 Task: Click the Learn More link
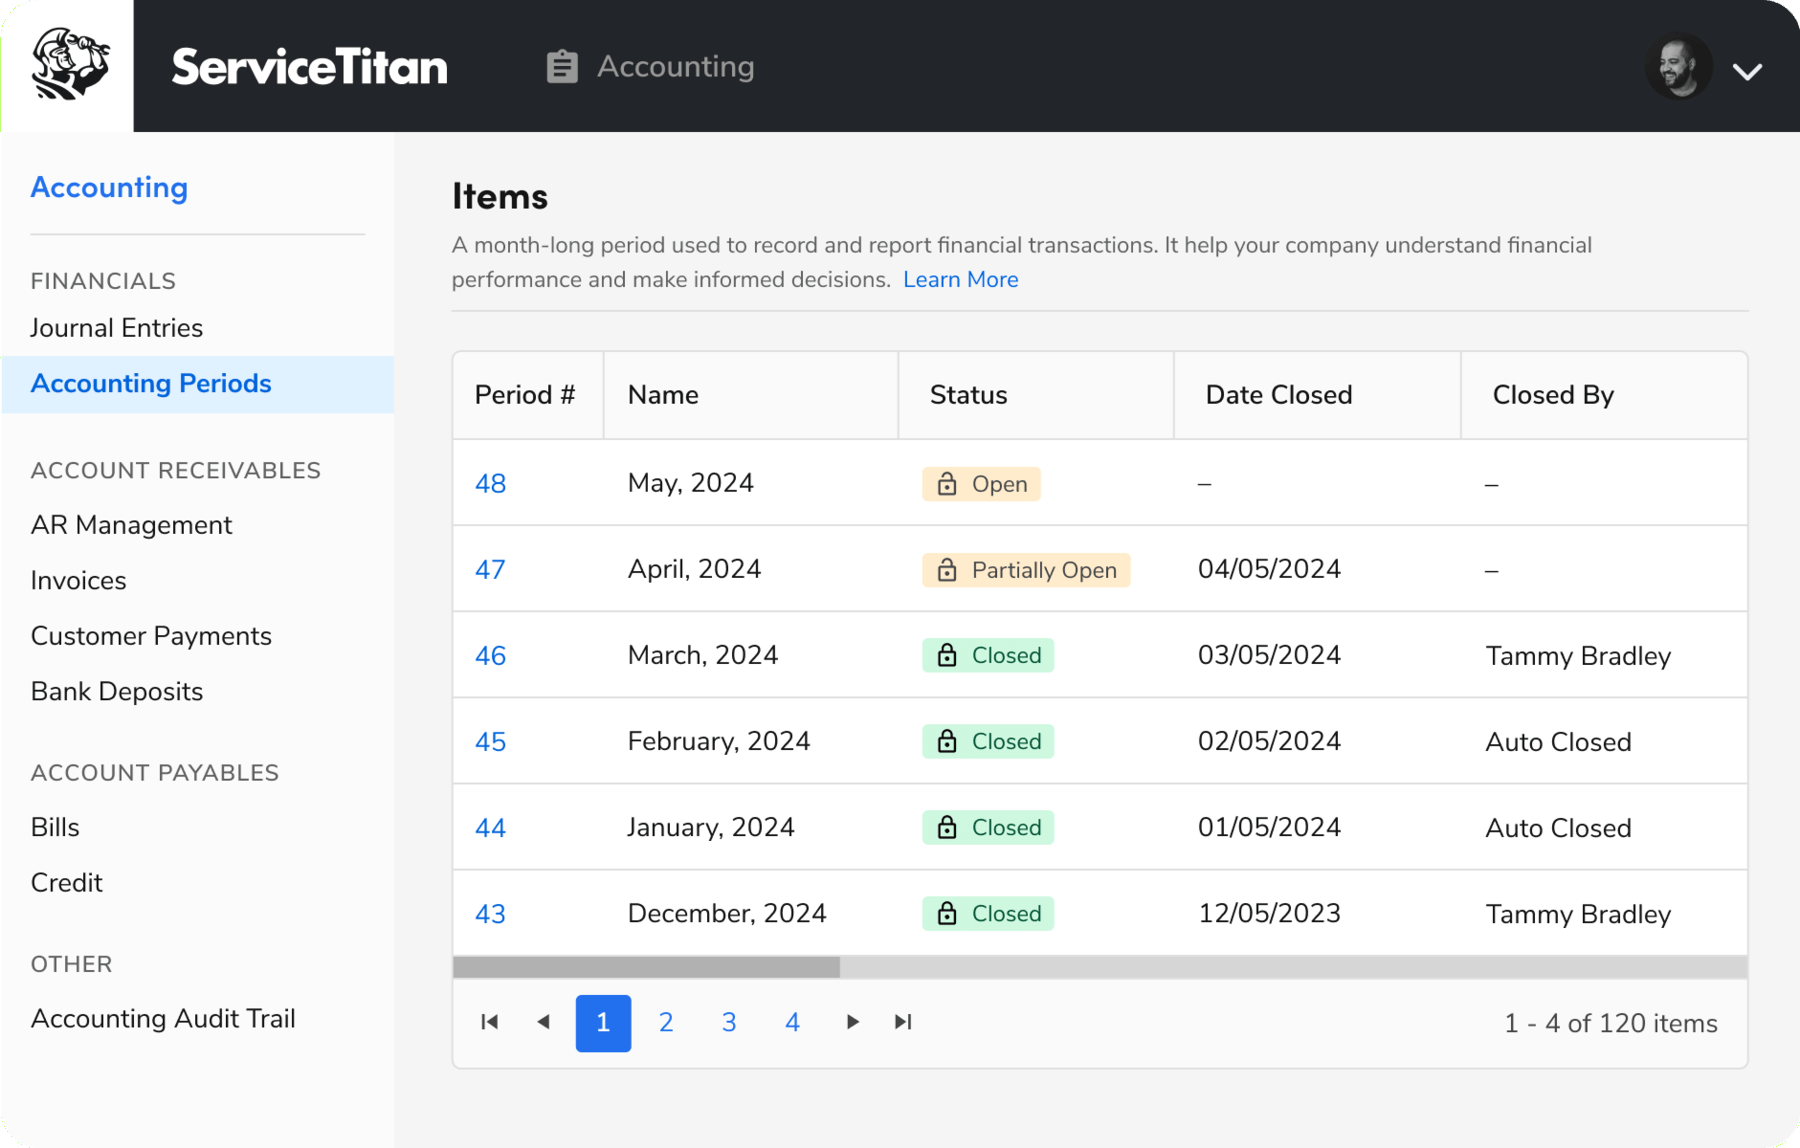(960, 280)
